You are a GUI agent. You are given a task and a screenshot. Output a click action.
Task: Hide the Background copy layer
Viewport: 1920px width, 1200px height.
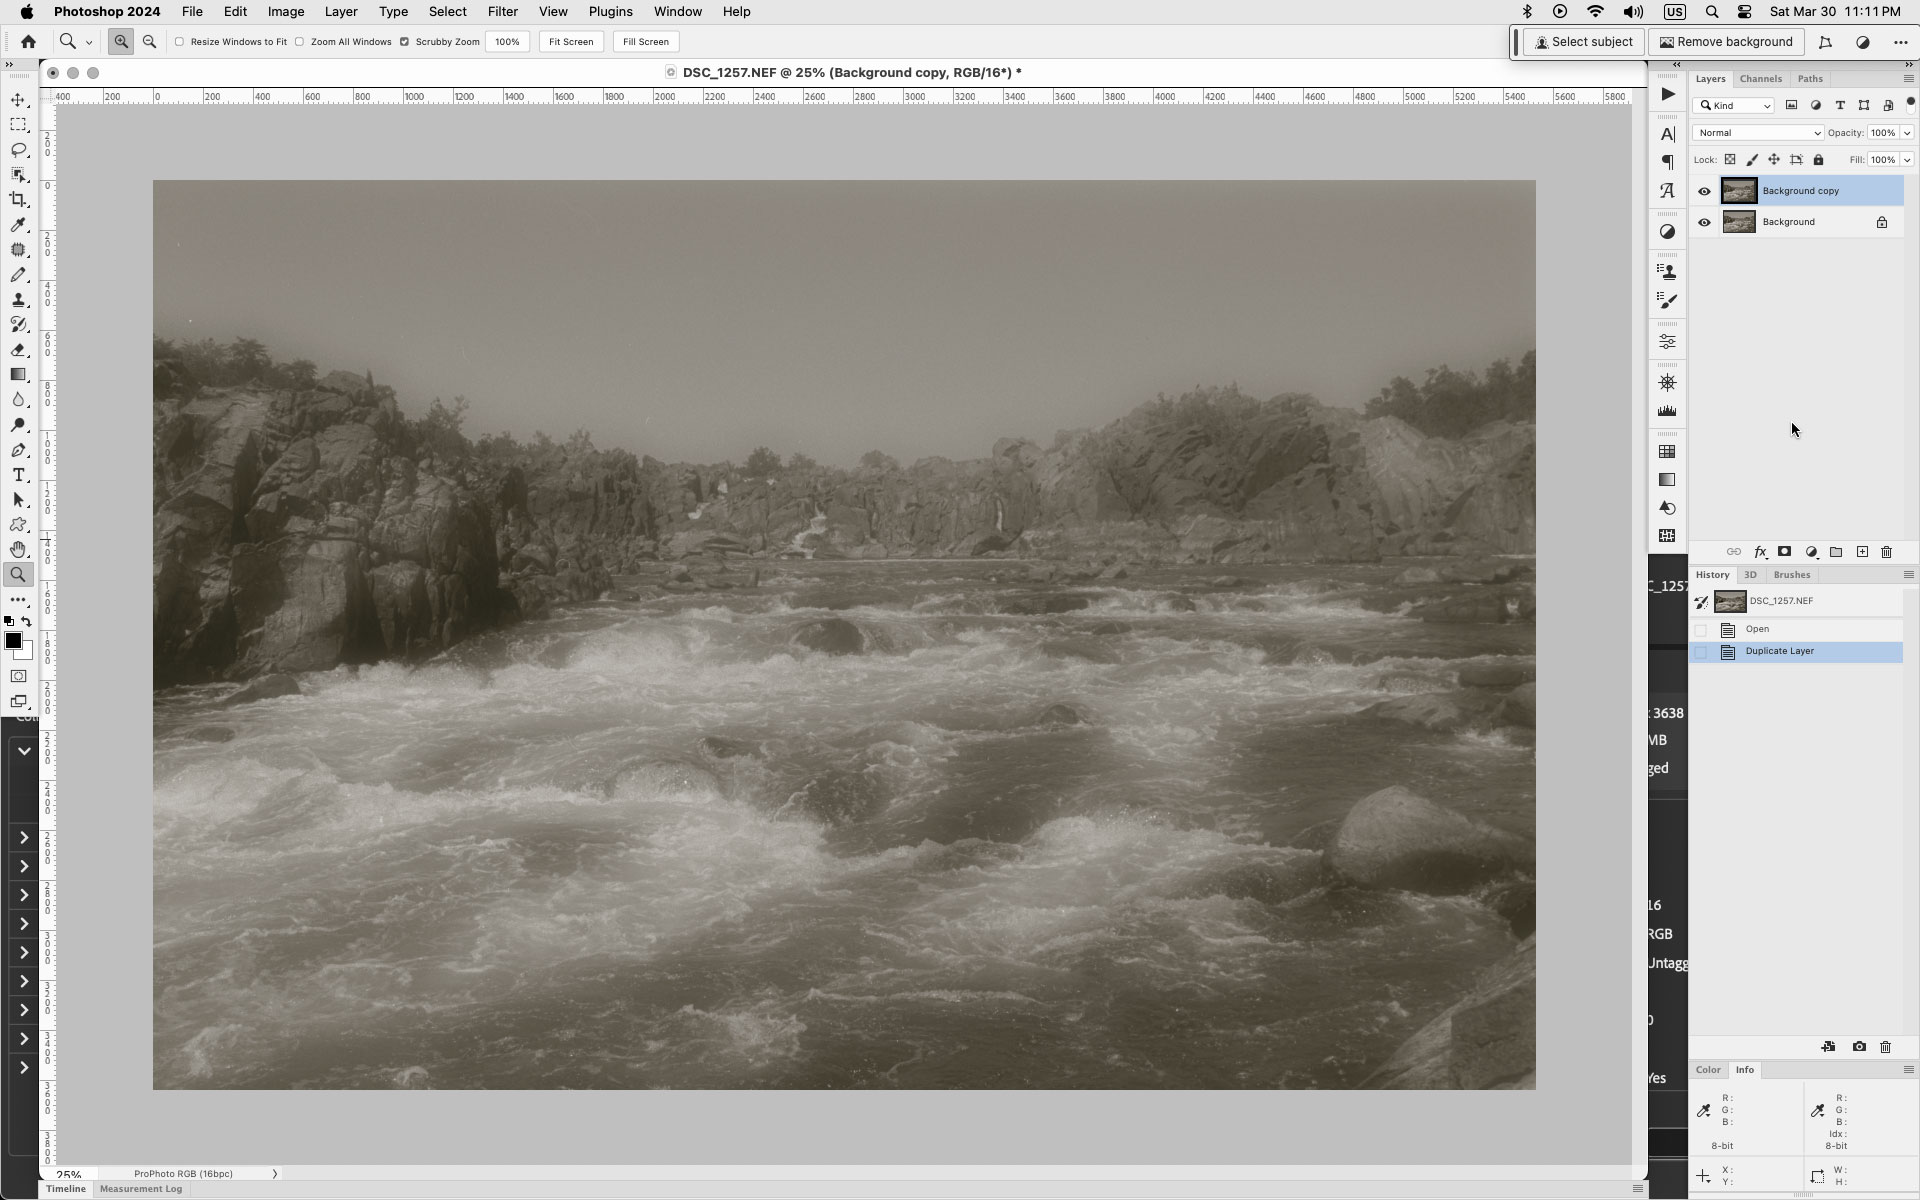[1704, 190]
